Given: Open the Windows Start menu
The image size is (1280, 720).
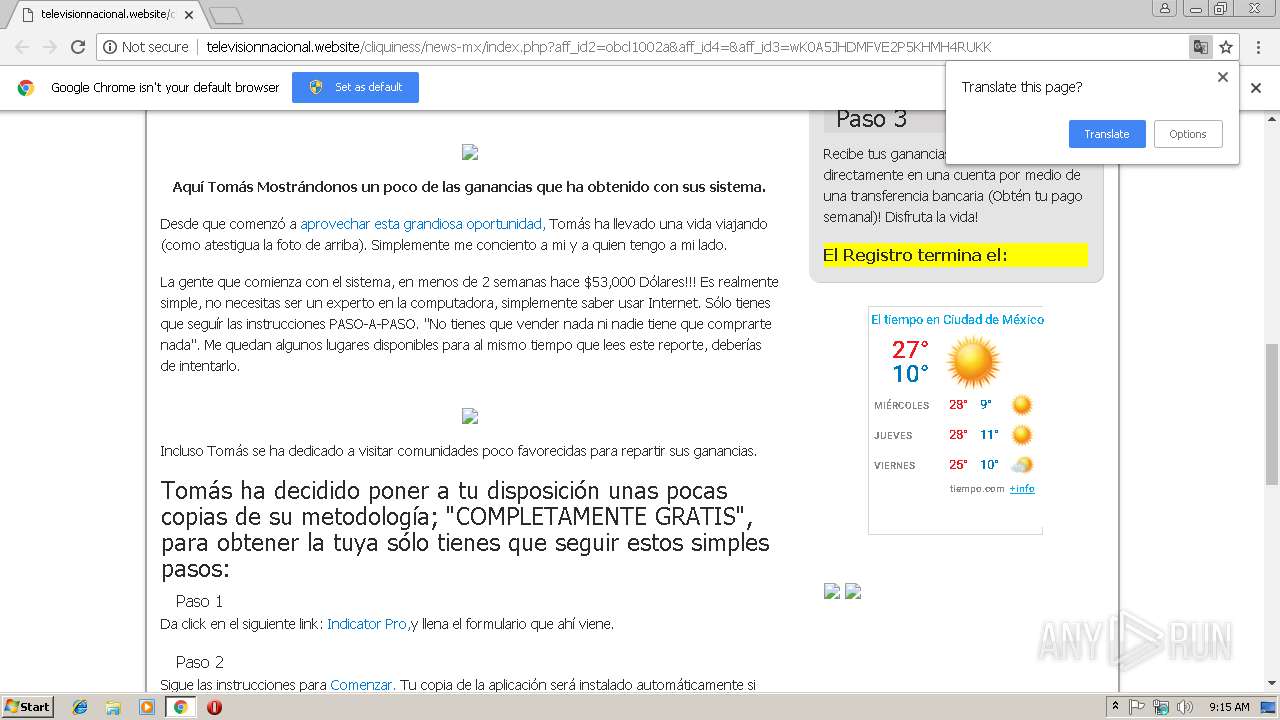Looking at the screenshot, I should click(x=27, y=706).
